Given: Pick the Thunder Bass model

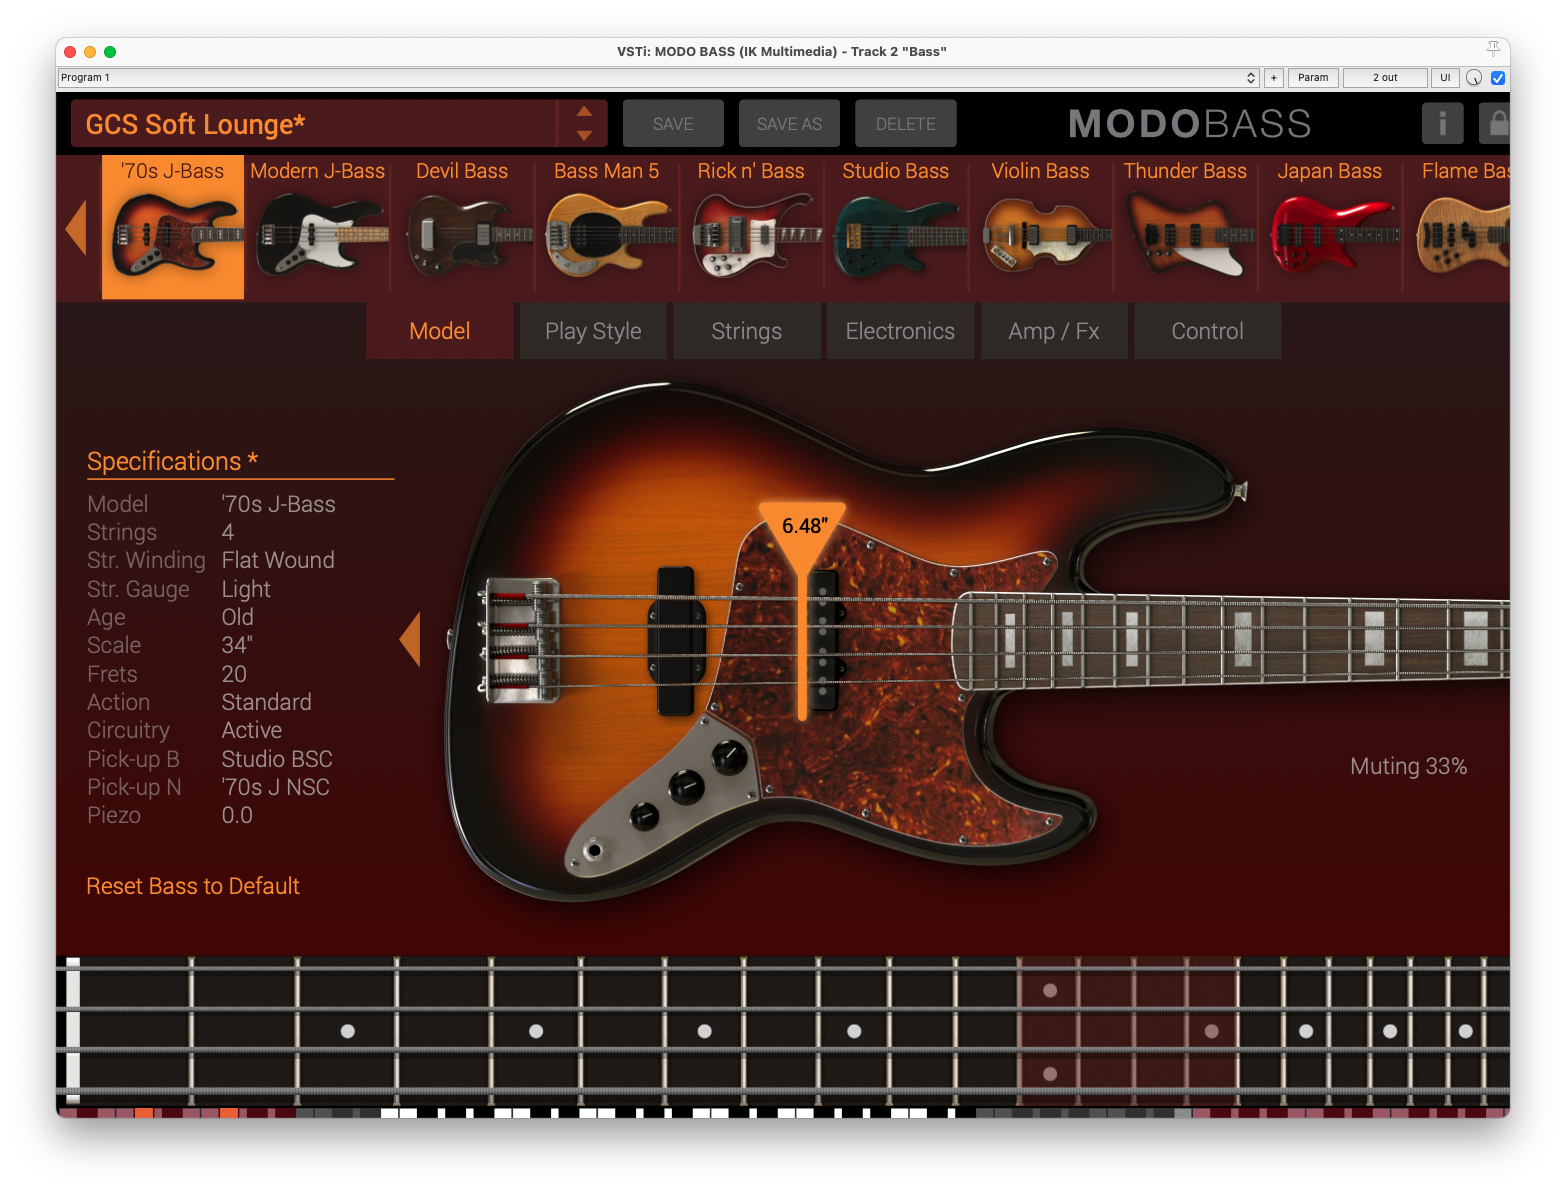Looking at the screenshot, I should [x=1185, y=227].
